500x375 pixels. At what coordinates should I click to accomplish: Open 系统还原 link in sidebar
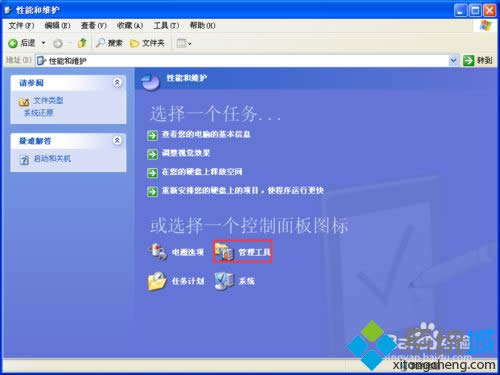(38, 113)
